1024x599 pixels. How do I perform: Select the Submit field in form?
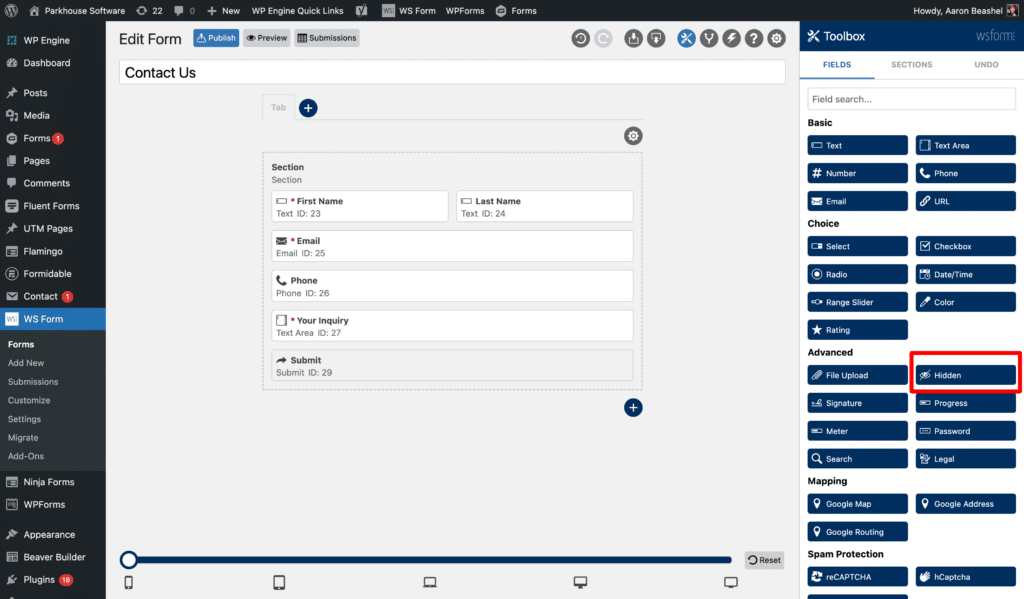[x=452, y=366]
